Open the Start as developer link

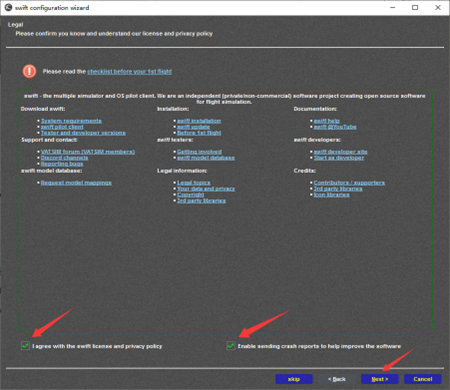(339, 158)
